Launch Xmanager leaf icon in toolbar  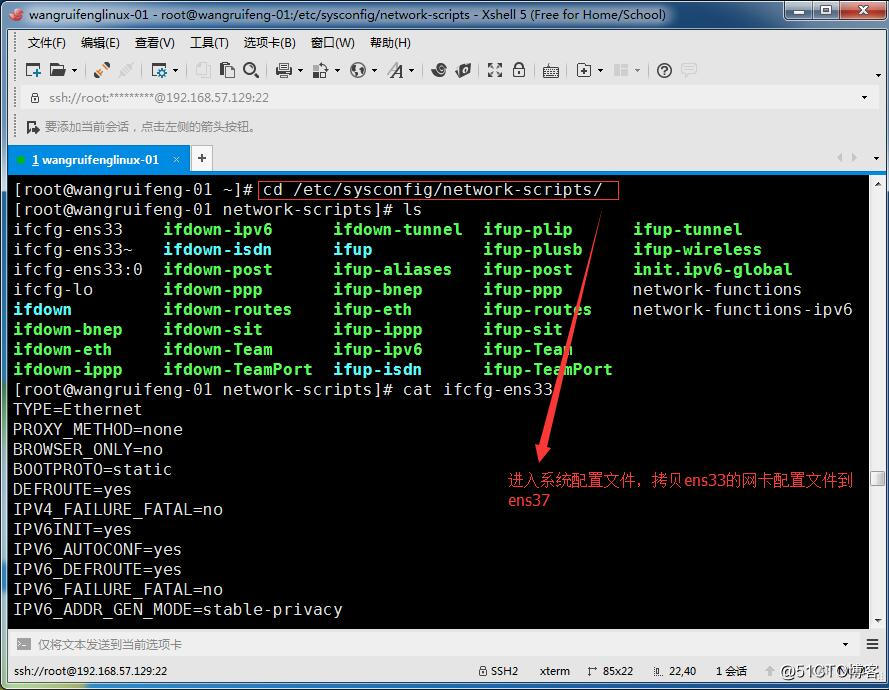(x=463, y=70)
